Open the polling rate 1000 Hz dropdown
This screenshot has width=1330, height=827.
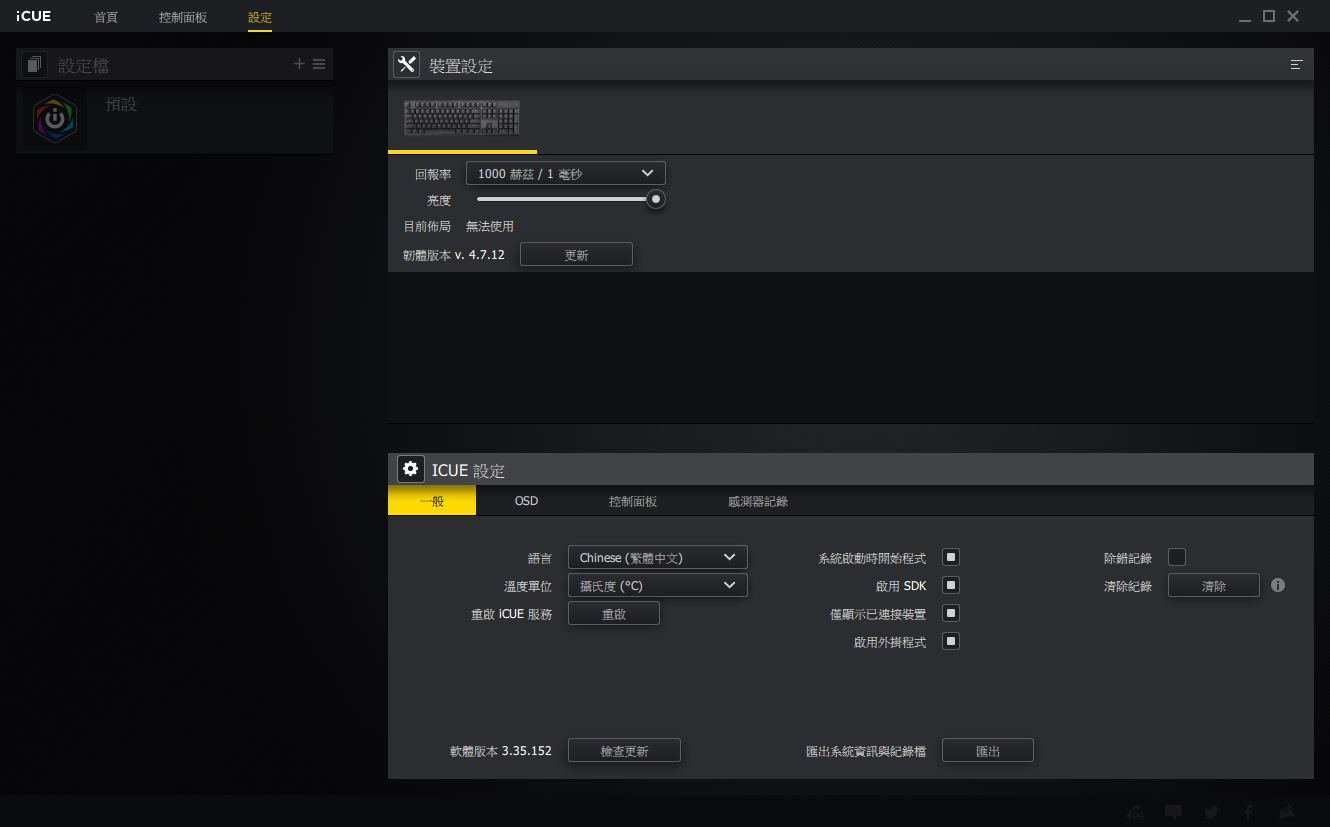[566, 173]
